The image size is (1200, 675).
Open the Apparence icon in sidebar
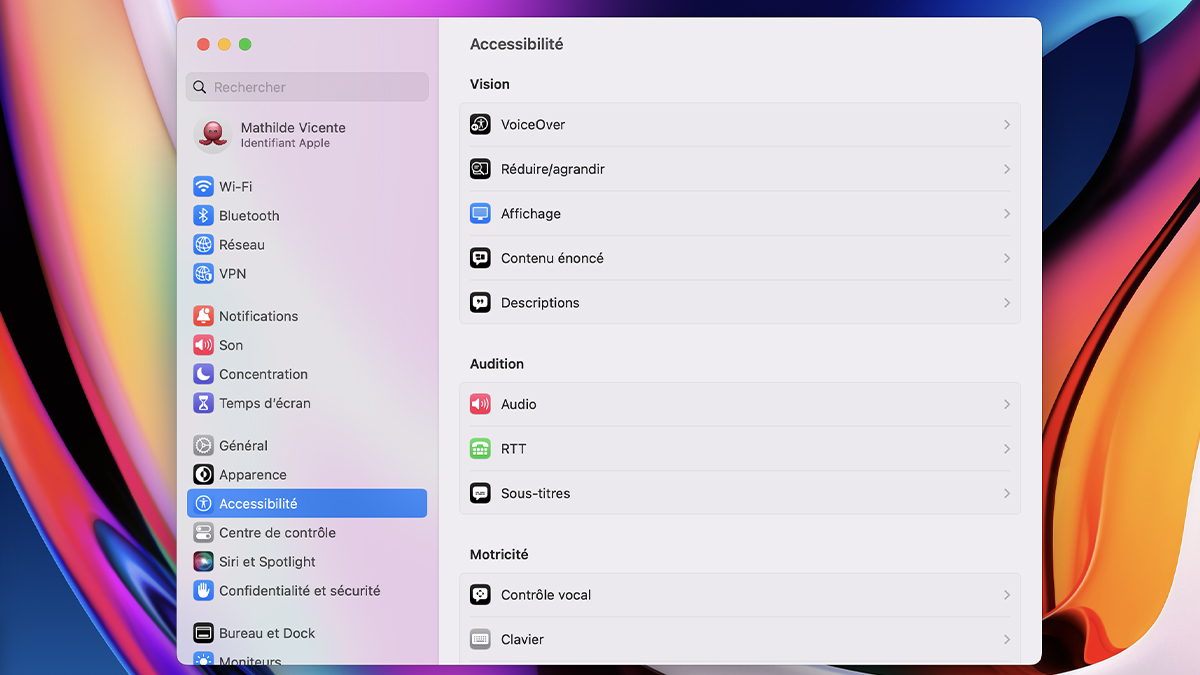click(x=203, y=475)
